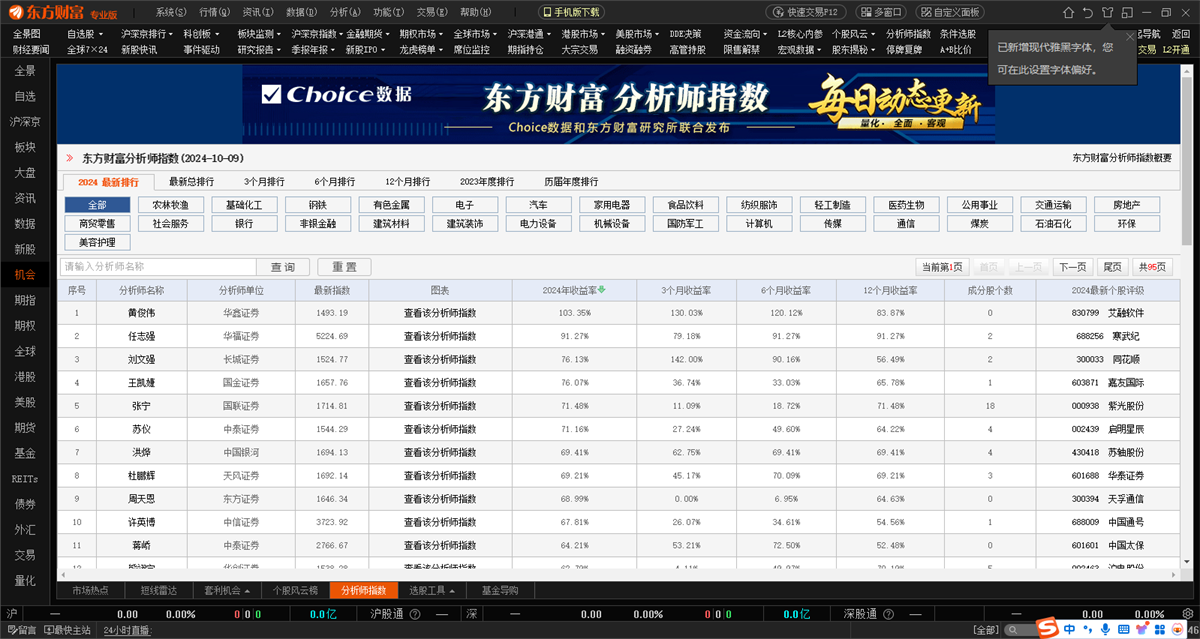Click the analyst name search field
This screenshot has height=639, width=1200.
[x=158, y=267]
